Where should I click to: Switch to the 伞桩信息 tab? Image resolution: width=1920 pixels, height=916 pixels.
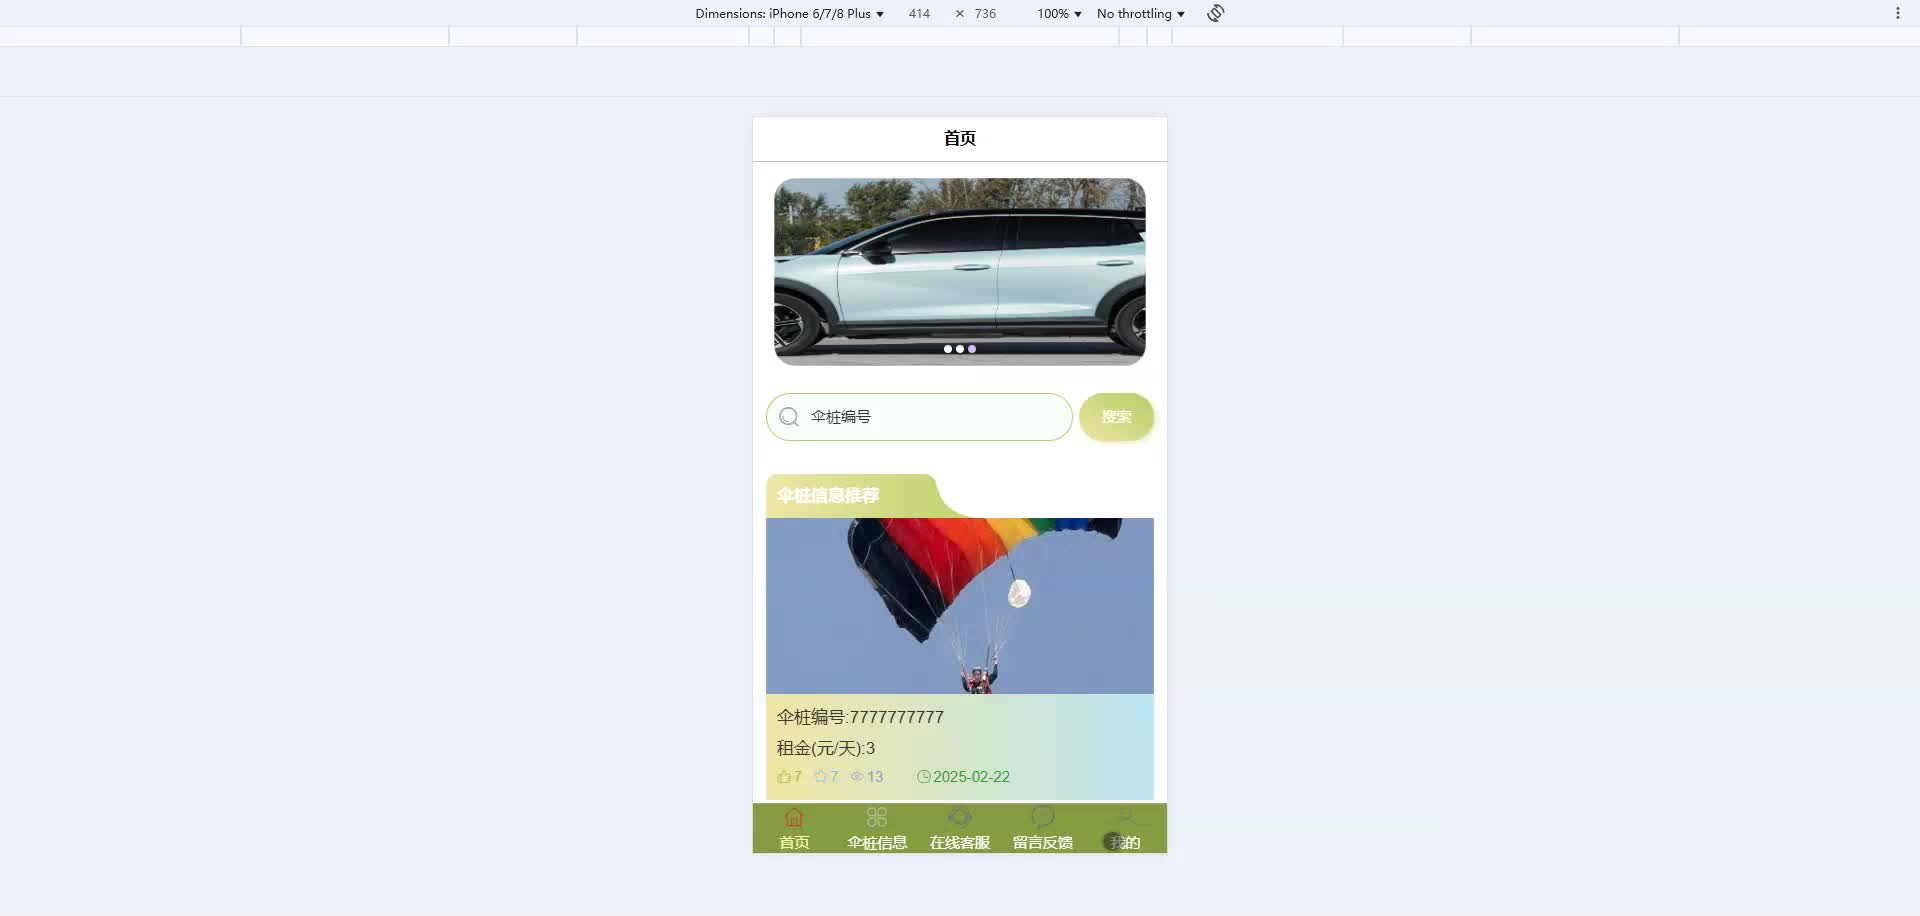pyautogui.click(x=876, y=842)
